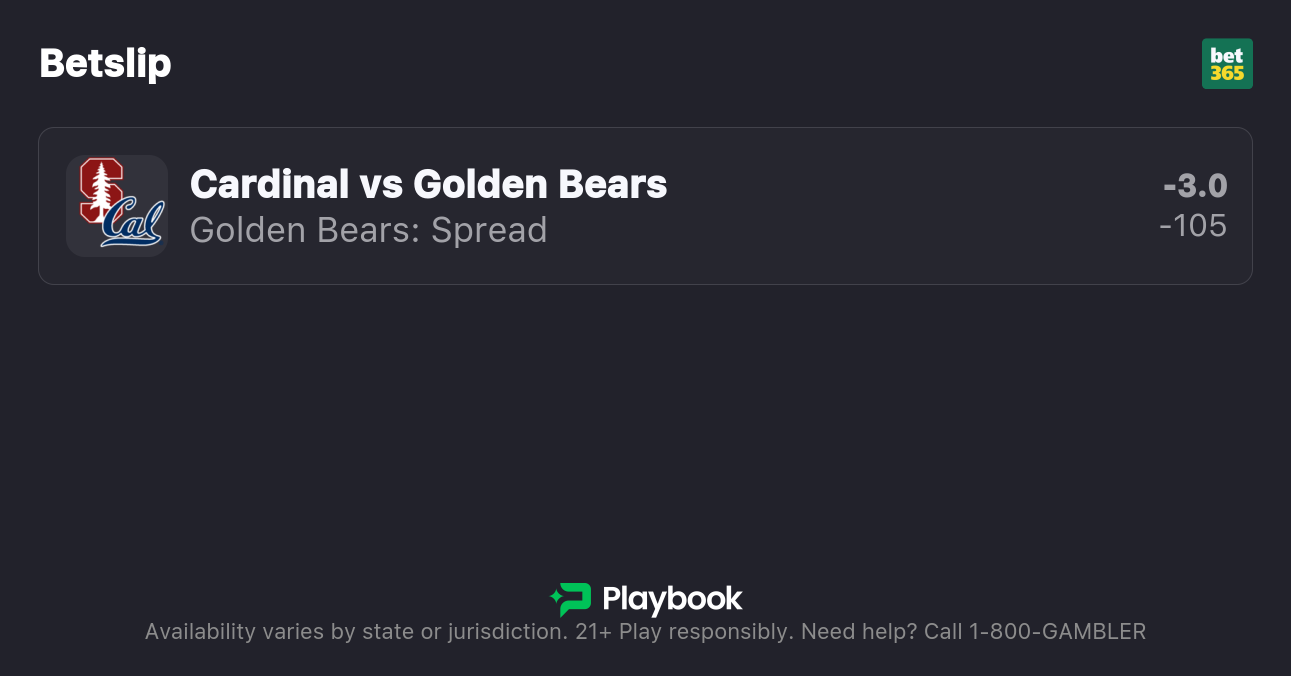1291x676 pixels.
Task: Click the team logos thumbnail tile
Action: coord(117,206)
